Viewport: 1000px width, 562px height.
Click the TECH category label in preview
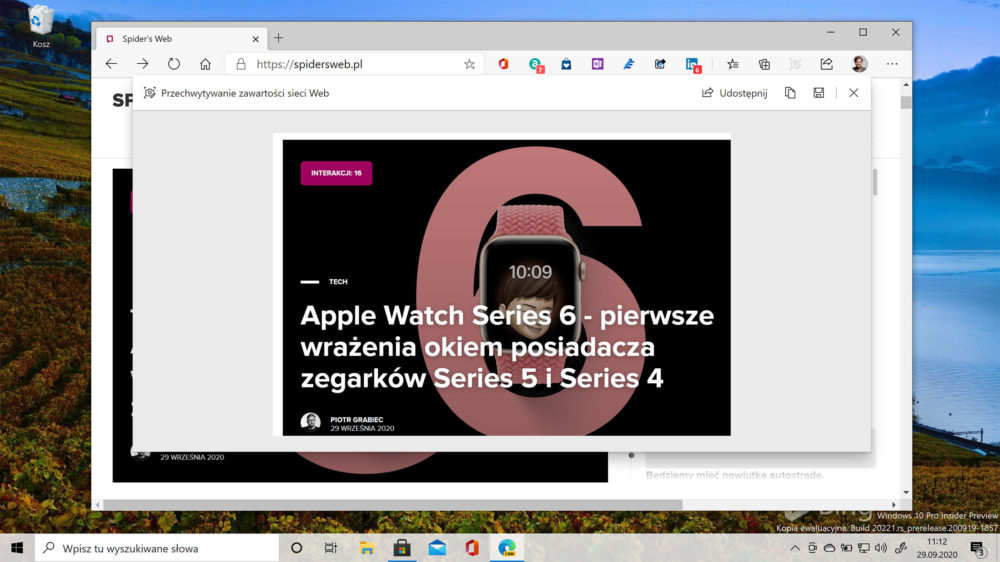[x=338, y=281]
